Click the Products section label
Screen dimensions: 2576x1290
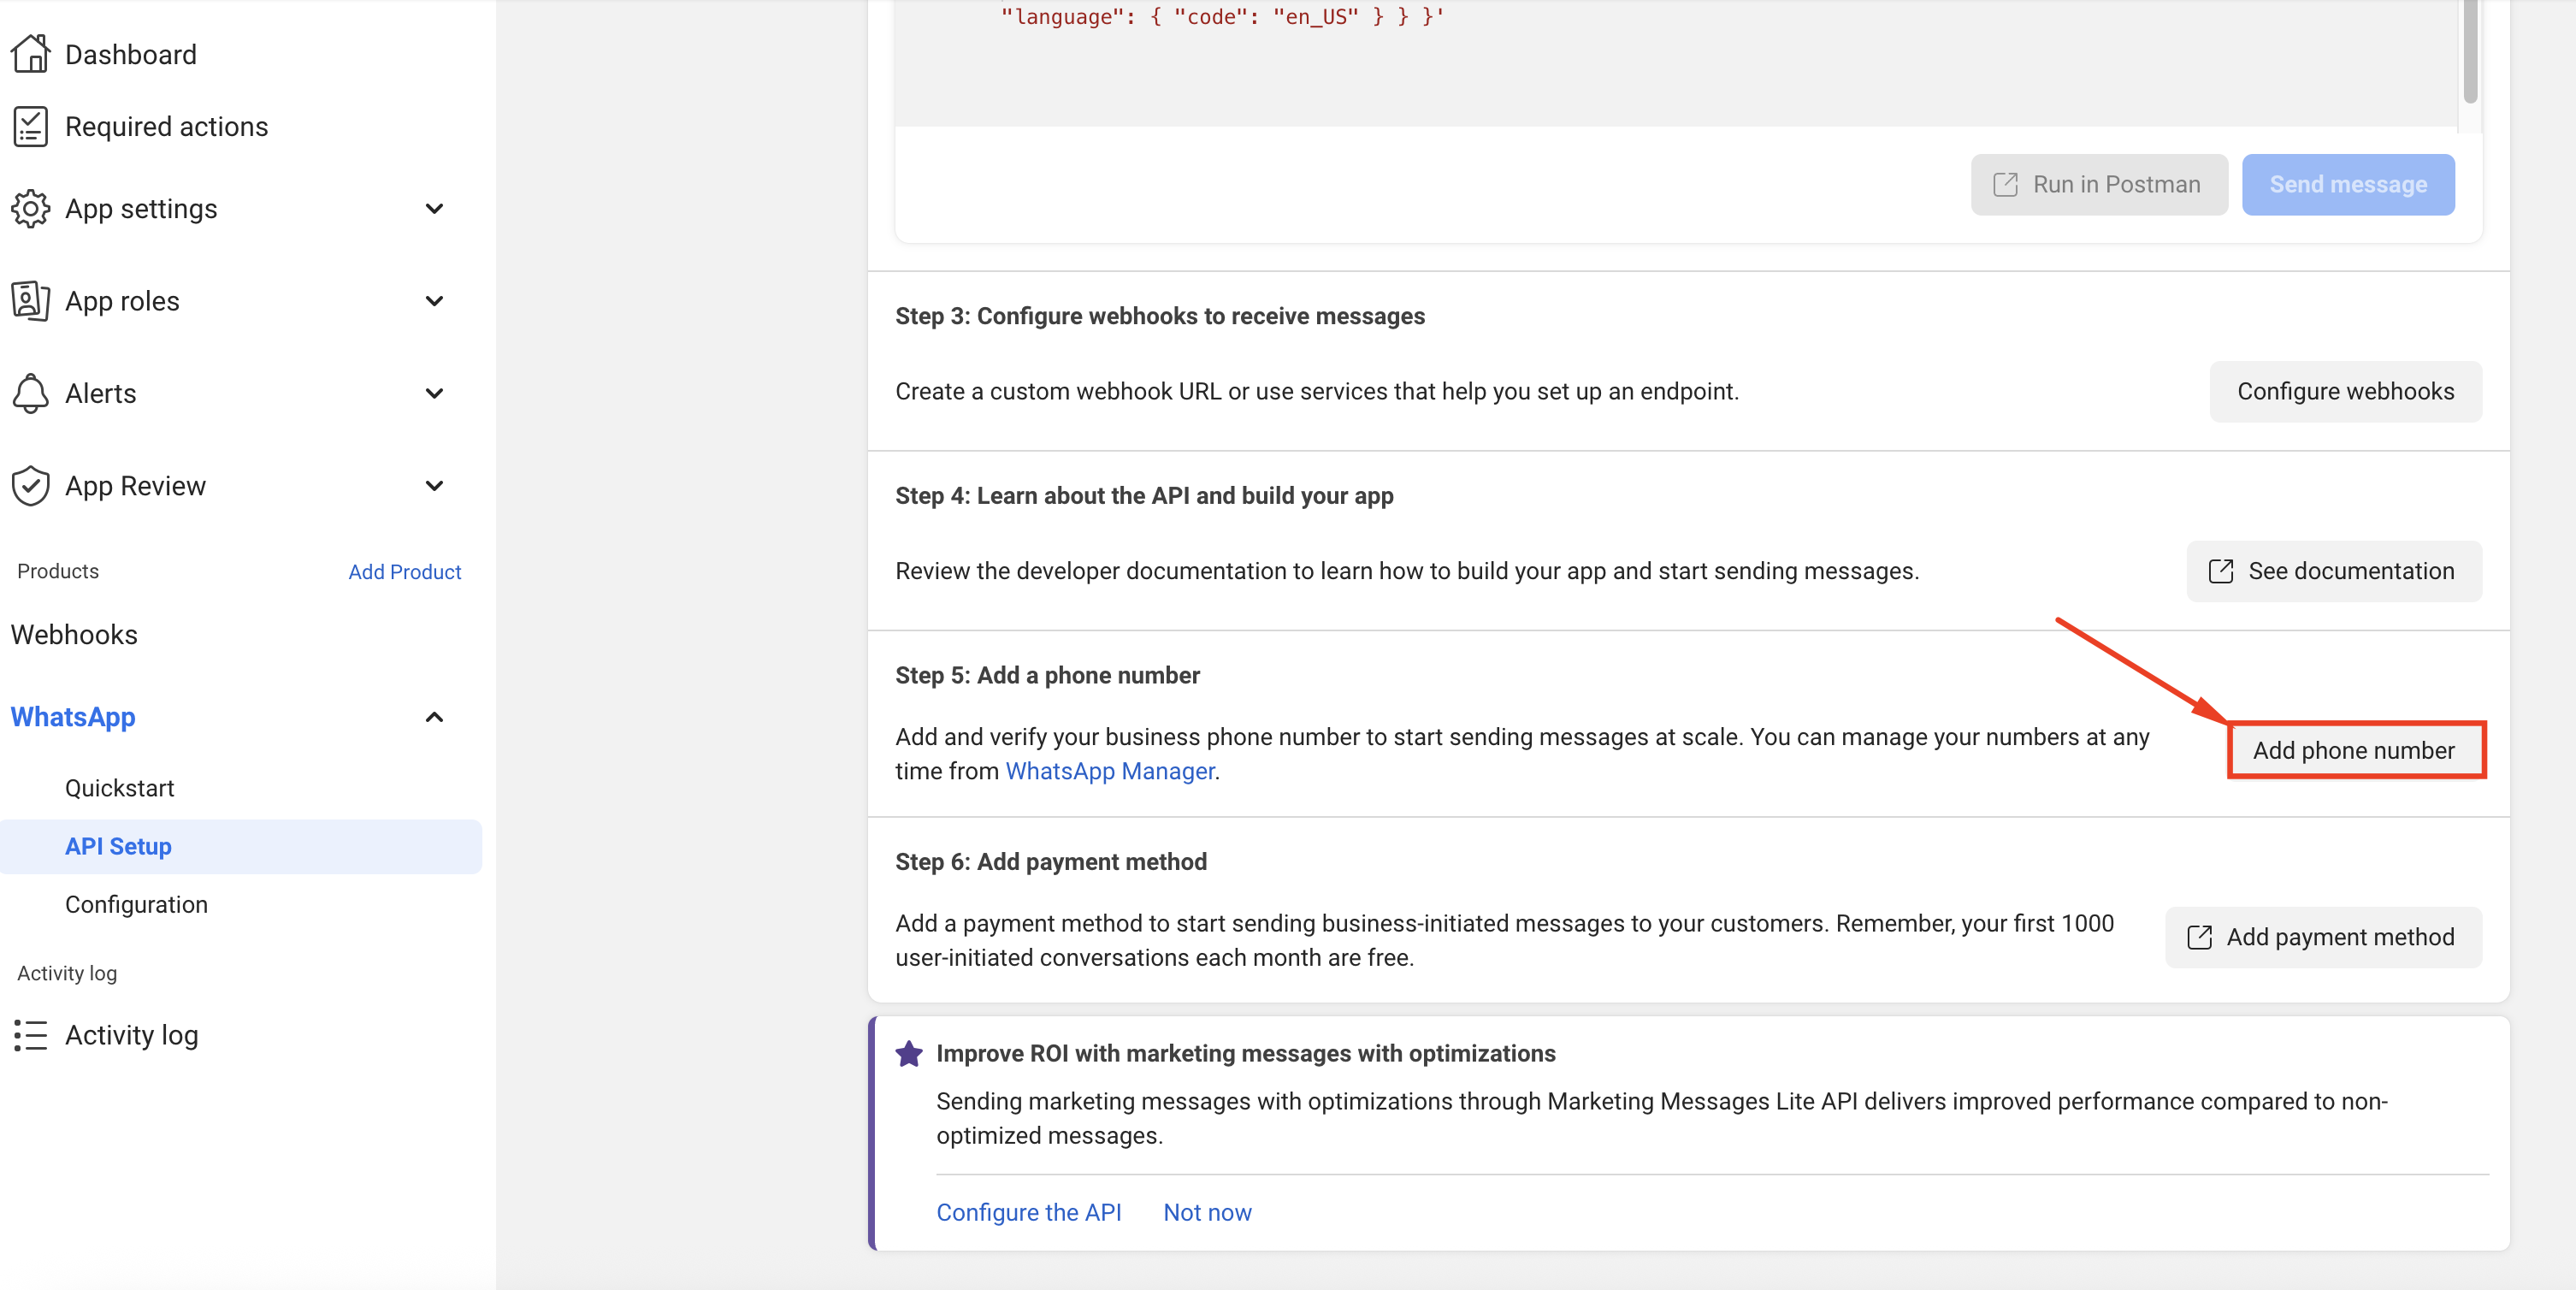pos(58,571)
